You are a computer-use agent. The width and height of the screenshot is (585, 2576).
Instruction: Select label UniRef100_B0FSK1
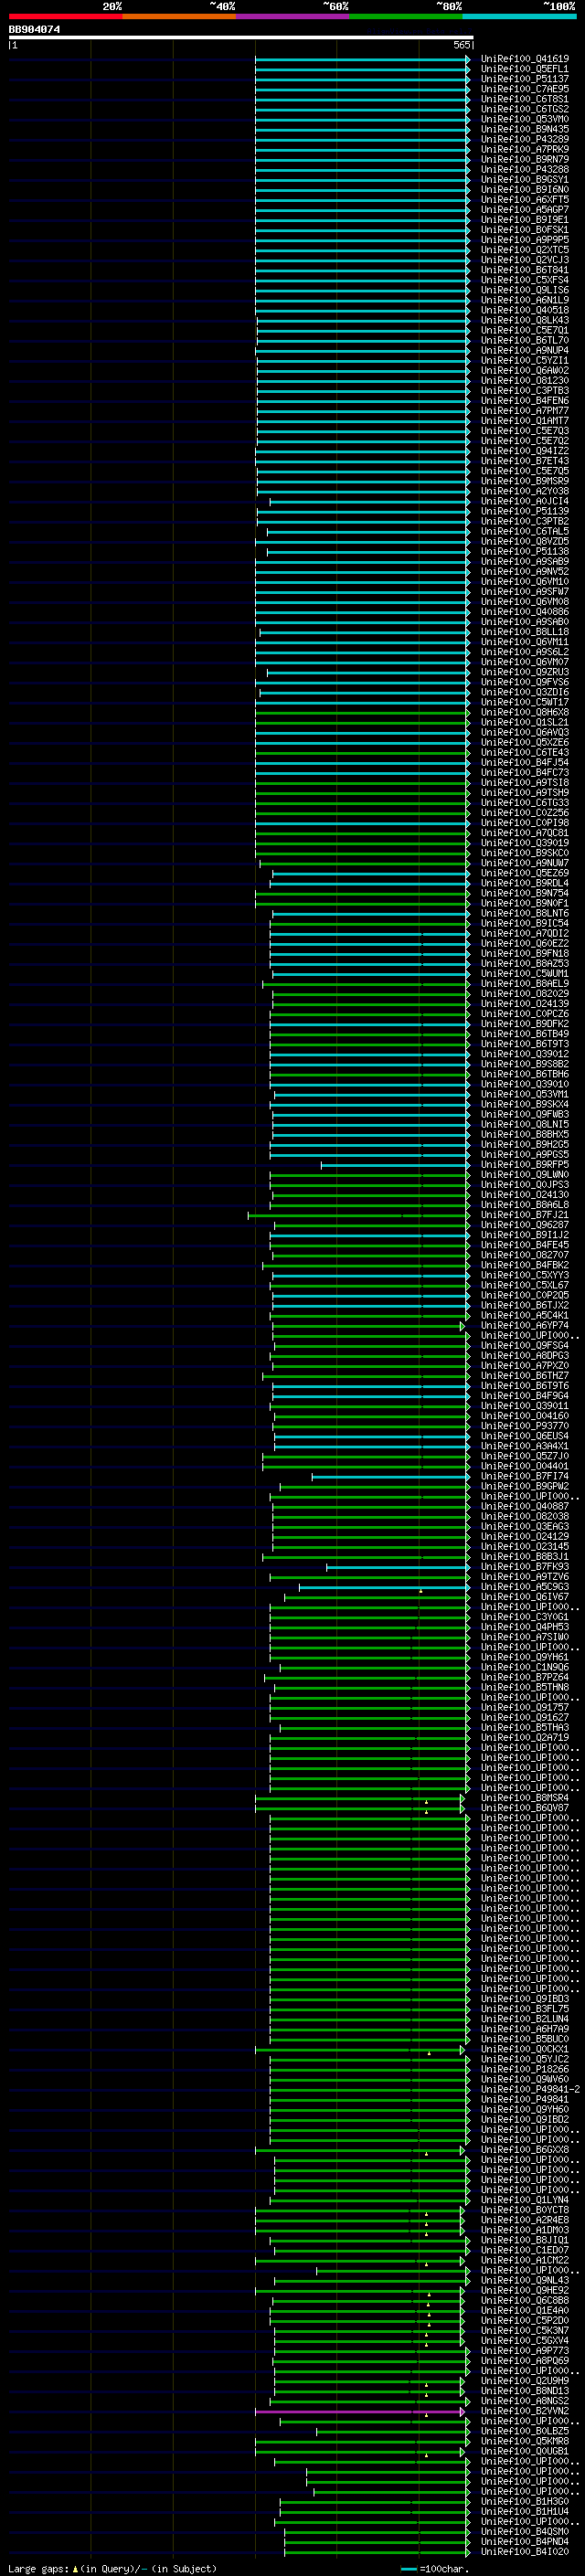(524, 230)
